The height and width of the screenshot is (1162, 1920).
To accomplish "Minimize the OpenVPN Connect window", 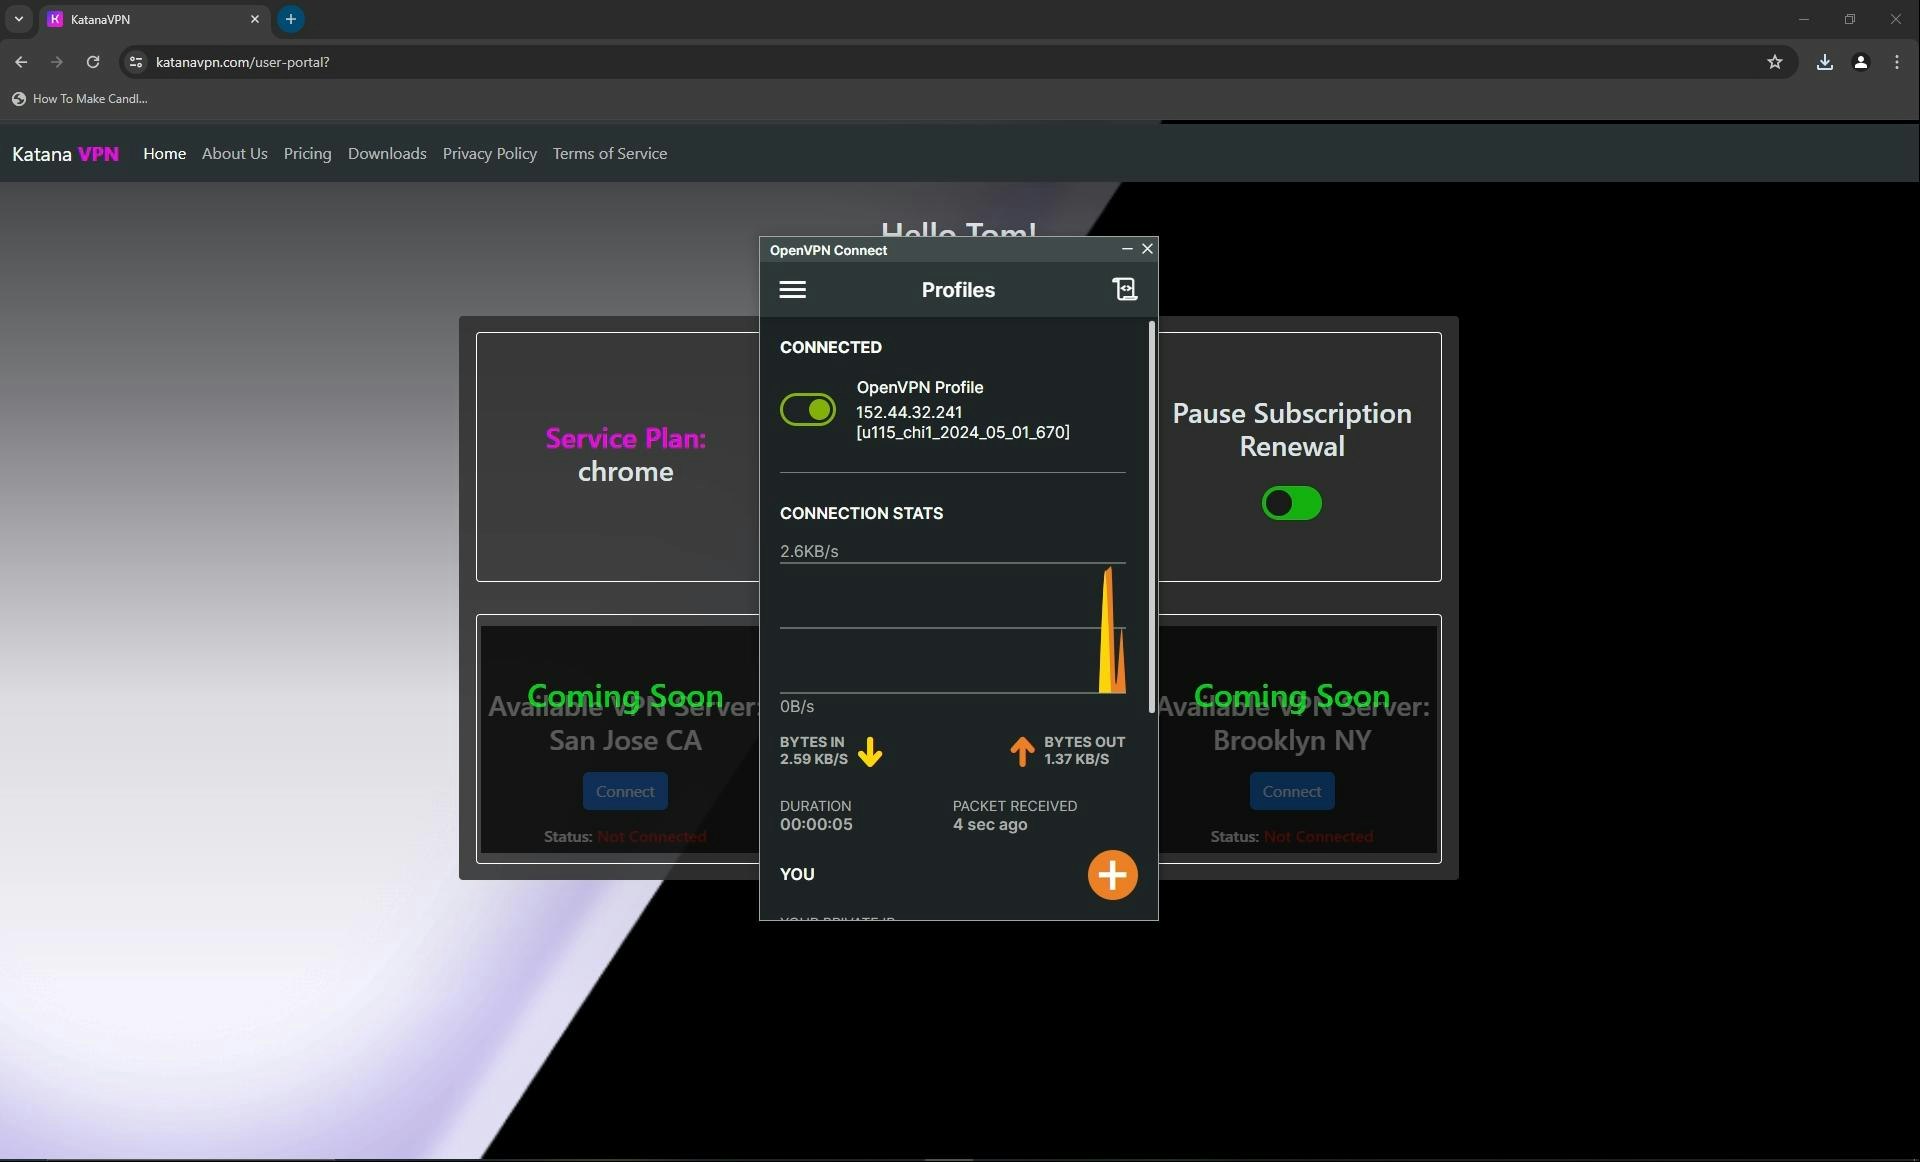I will coord(1127,249).
